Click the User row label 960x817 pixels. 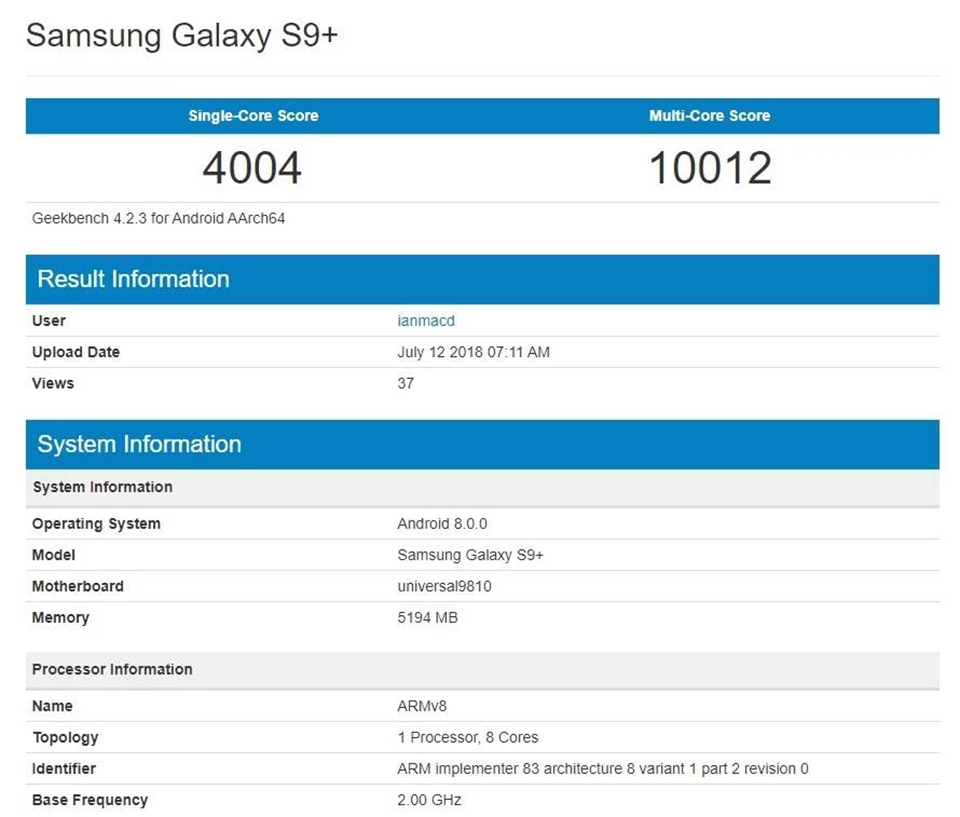[48, 320]
